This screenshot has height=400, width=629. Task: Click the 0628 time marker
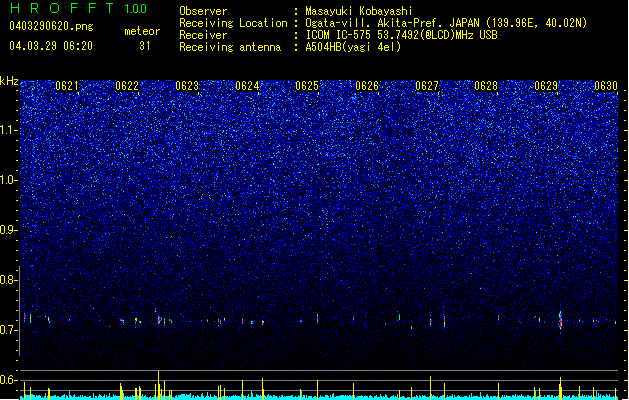coord(486,86)
